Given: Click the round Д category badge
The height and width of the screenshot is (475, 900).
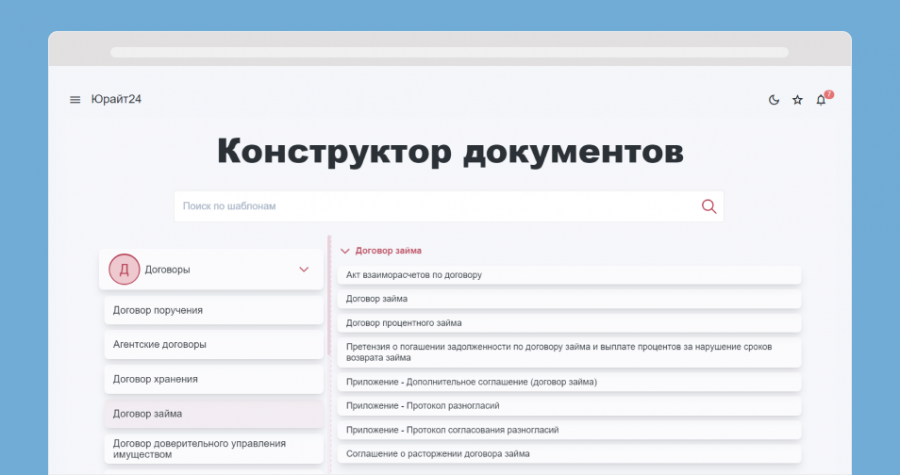Looking at the screenshot, I should [x=124, y=270].
